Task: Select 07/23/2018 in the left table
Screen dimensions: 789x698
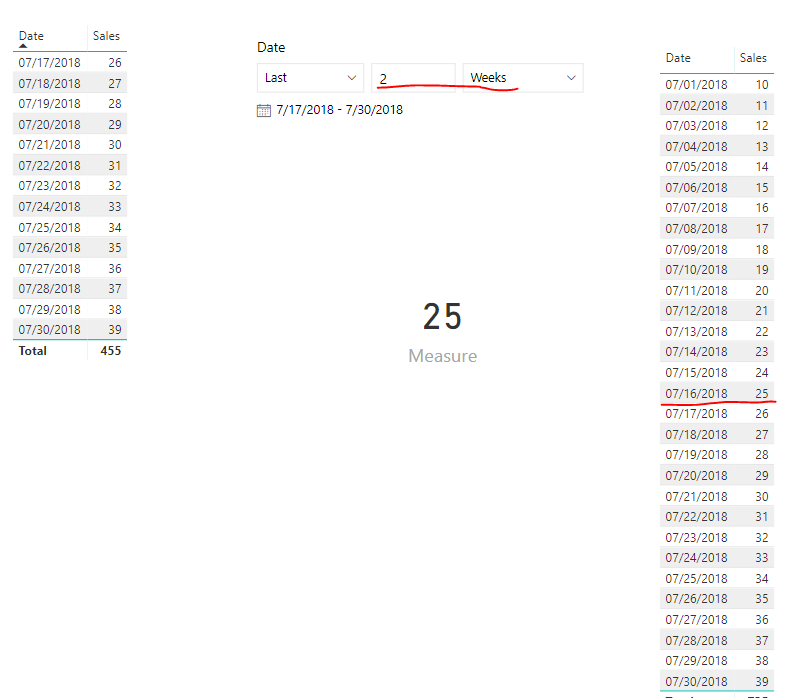Action: [49, 186]
